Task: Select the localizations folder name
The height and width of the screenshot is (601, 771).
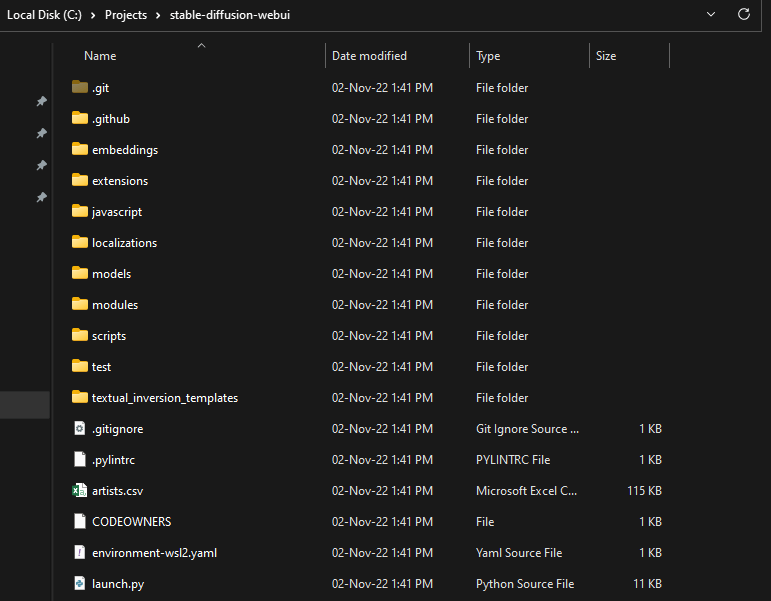Action: [124, 243]
